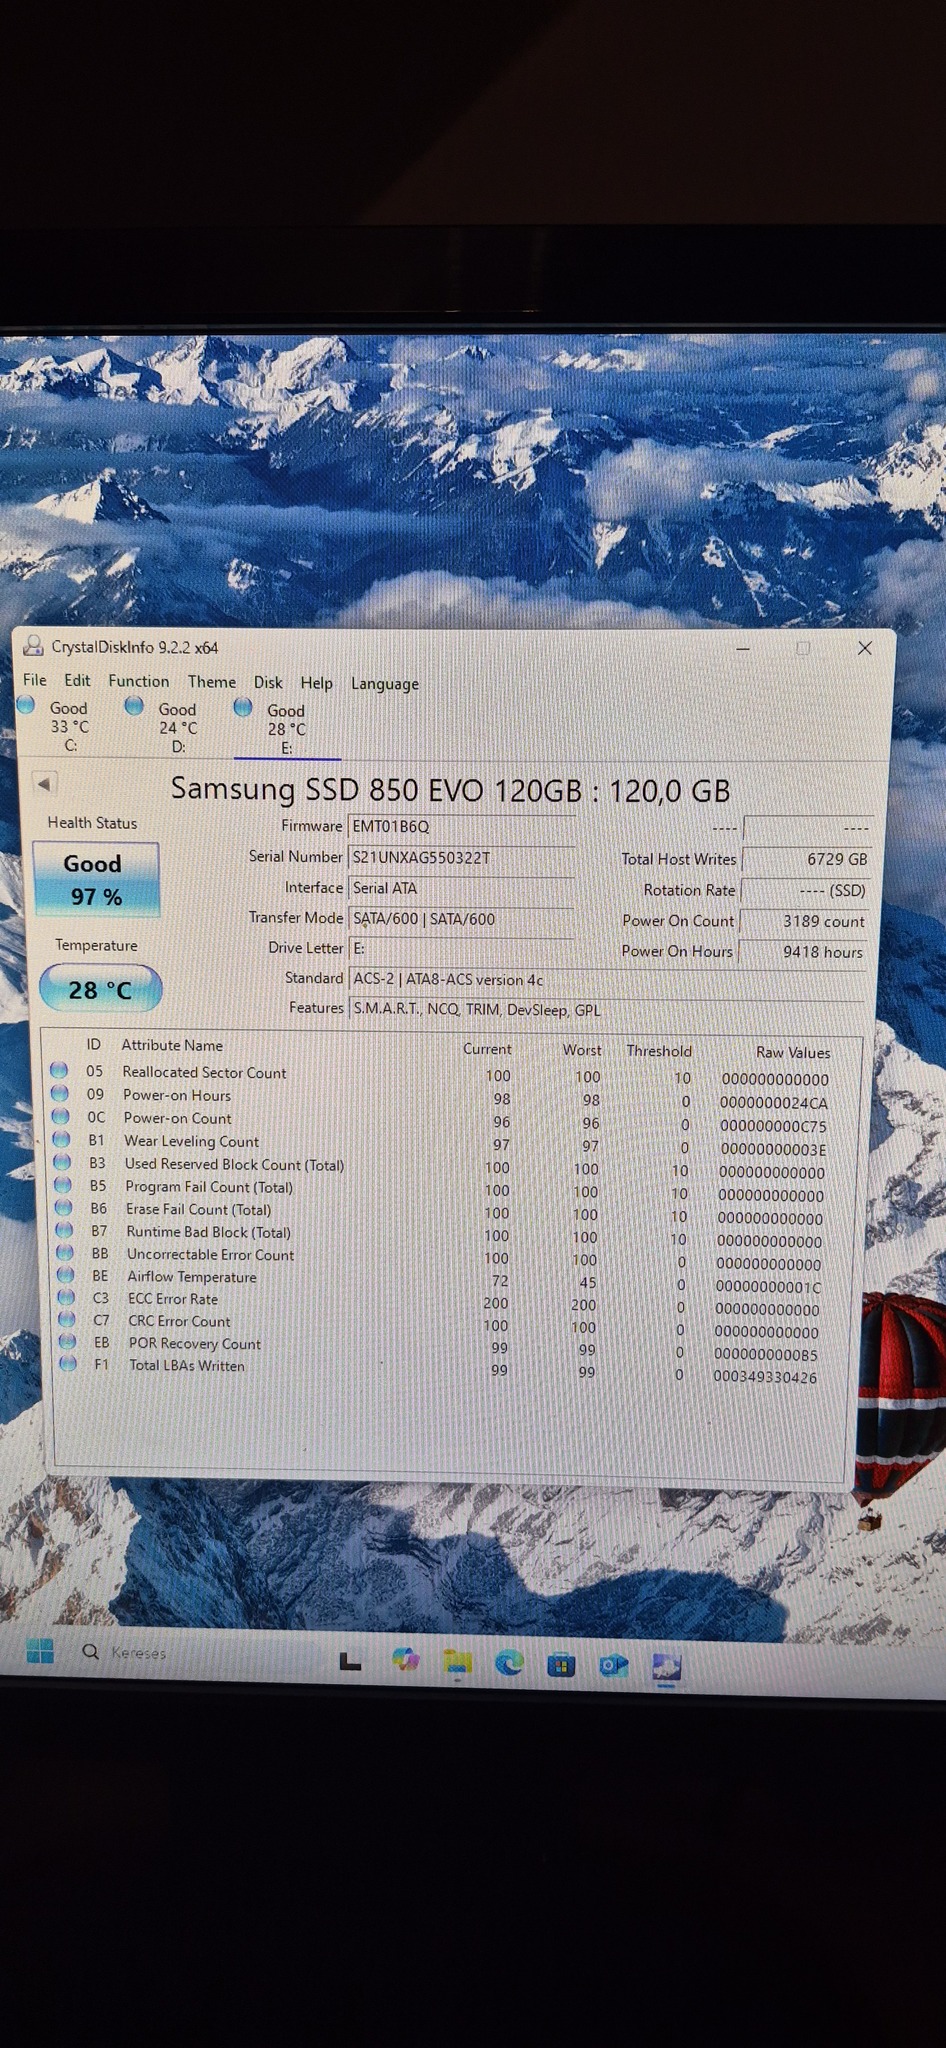The image size is (946, 2048).
Task: Click the Attribute Name column header
Action: tap(172, 1045)
